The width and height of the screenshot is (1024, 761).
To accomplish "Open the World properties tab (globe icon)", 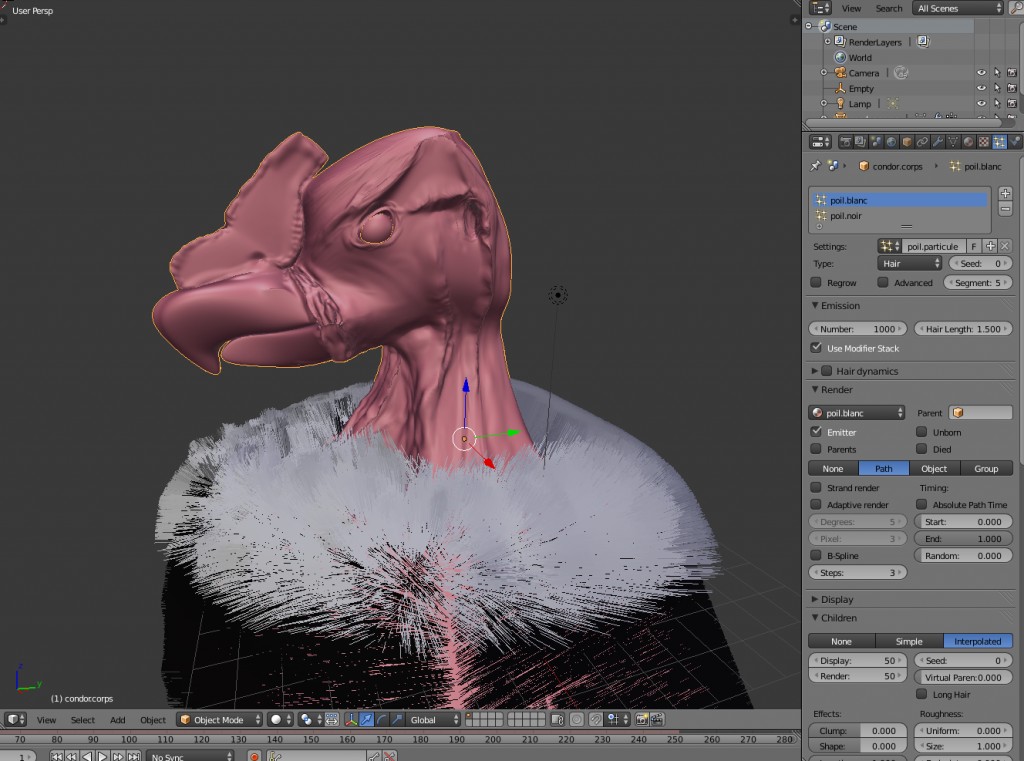I will (x=891, y=141).
